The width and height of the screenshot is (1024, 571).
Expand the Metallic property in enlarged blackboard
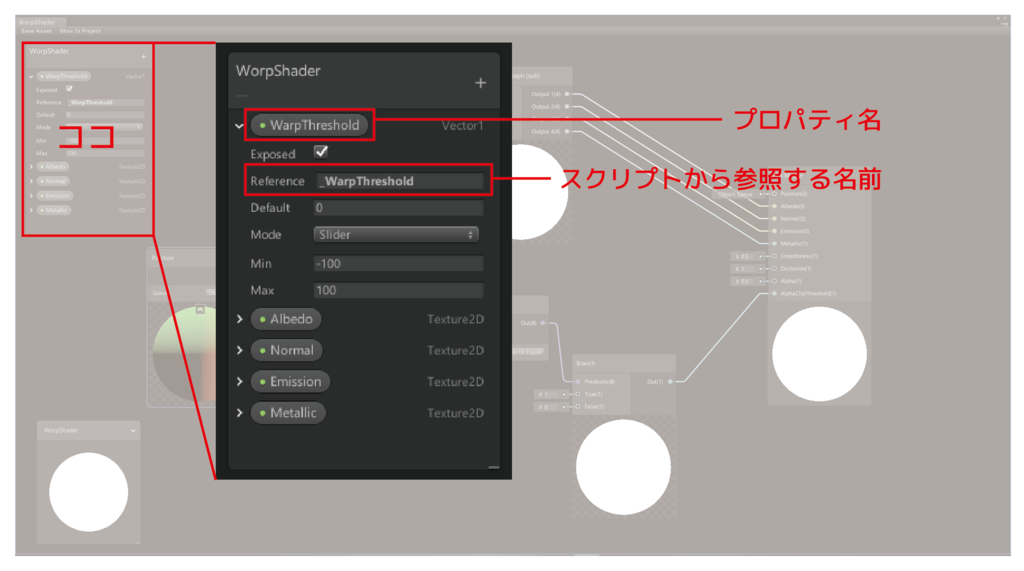click(240, 413)
